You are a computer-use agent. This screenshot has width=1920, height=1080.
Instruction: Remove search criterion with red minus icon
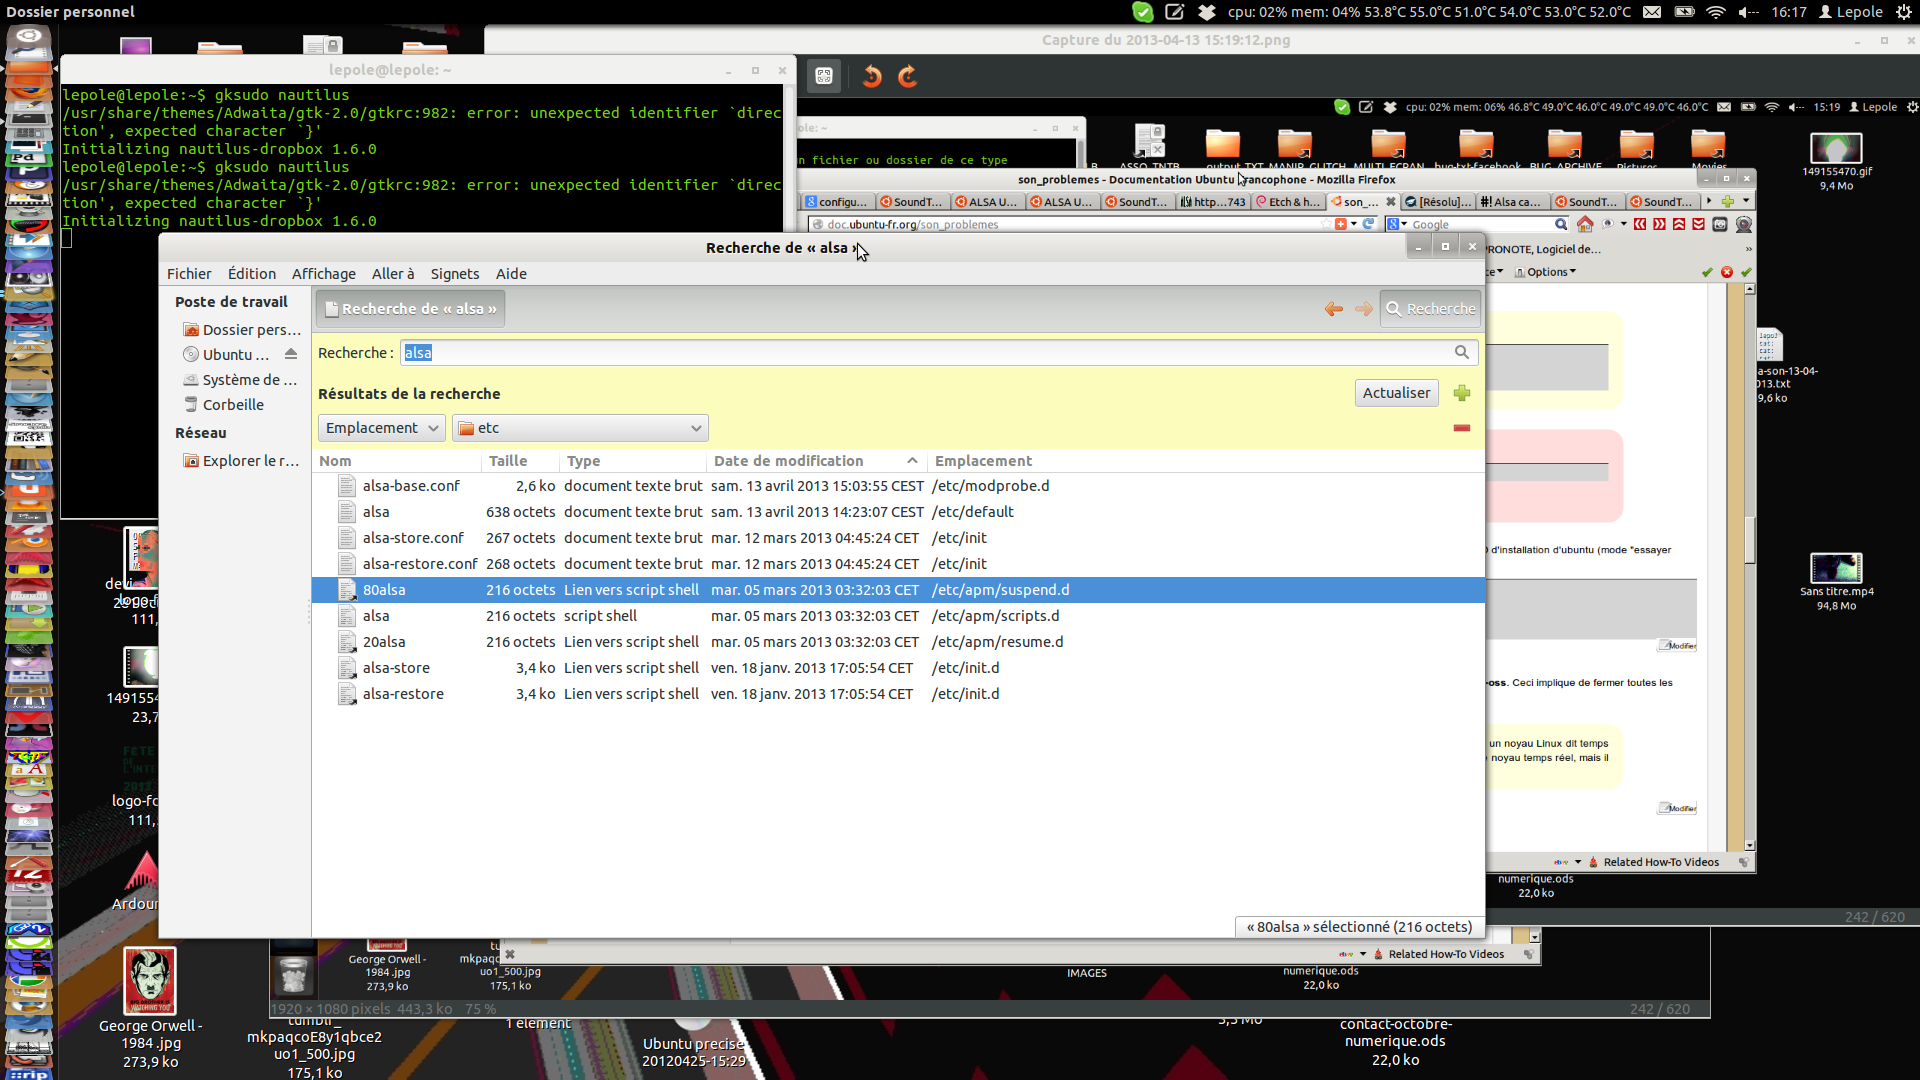coord(1462,428)
